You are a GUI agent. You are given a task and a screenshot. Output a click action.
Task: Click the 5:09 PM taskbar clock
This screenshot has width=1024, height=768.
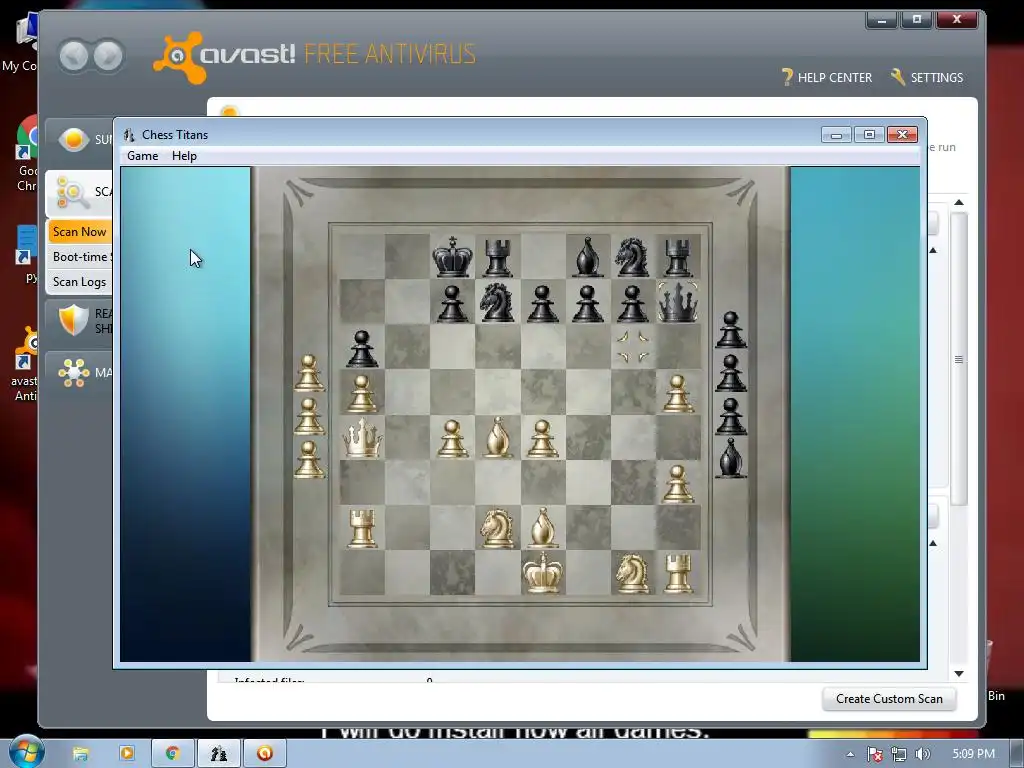(974, 754)
